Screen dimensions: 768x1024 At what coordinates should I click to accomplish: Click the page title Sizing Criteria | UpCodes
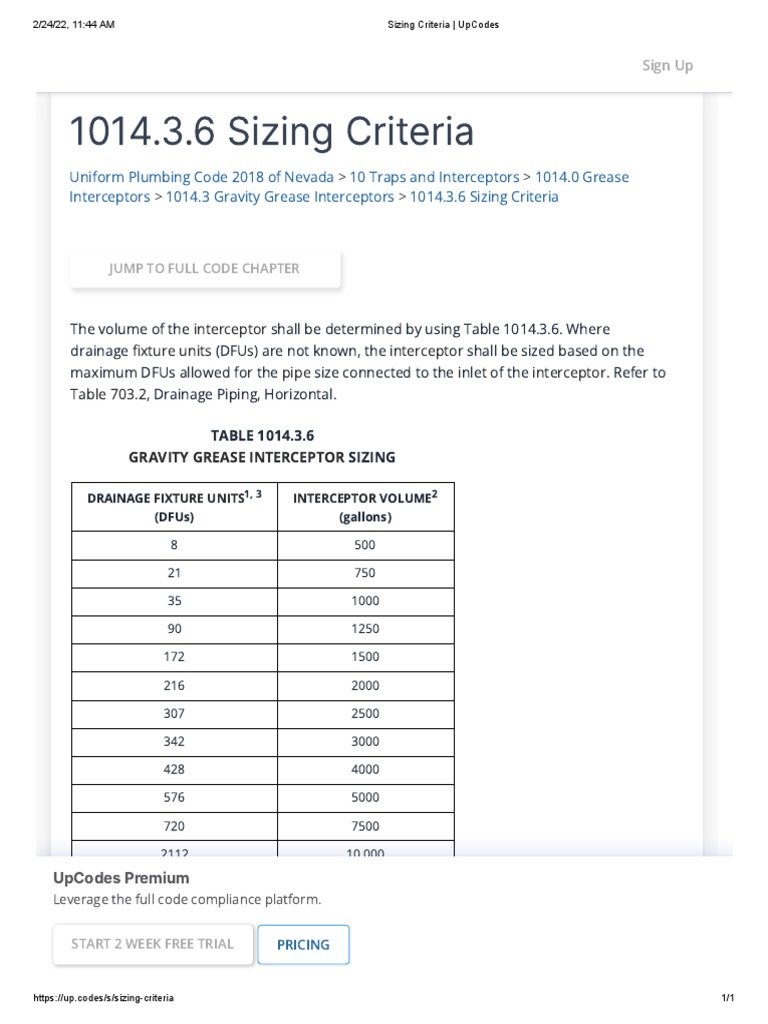(442, 25)
